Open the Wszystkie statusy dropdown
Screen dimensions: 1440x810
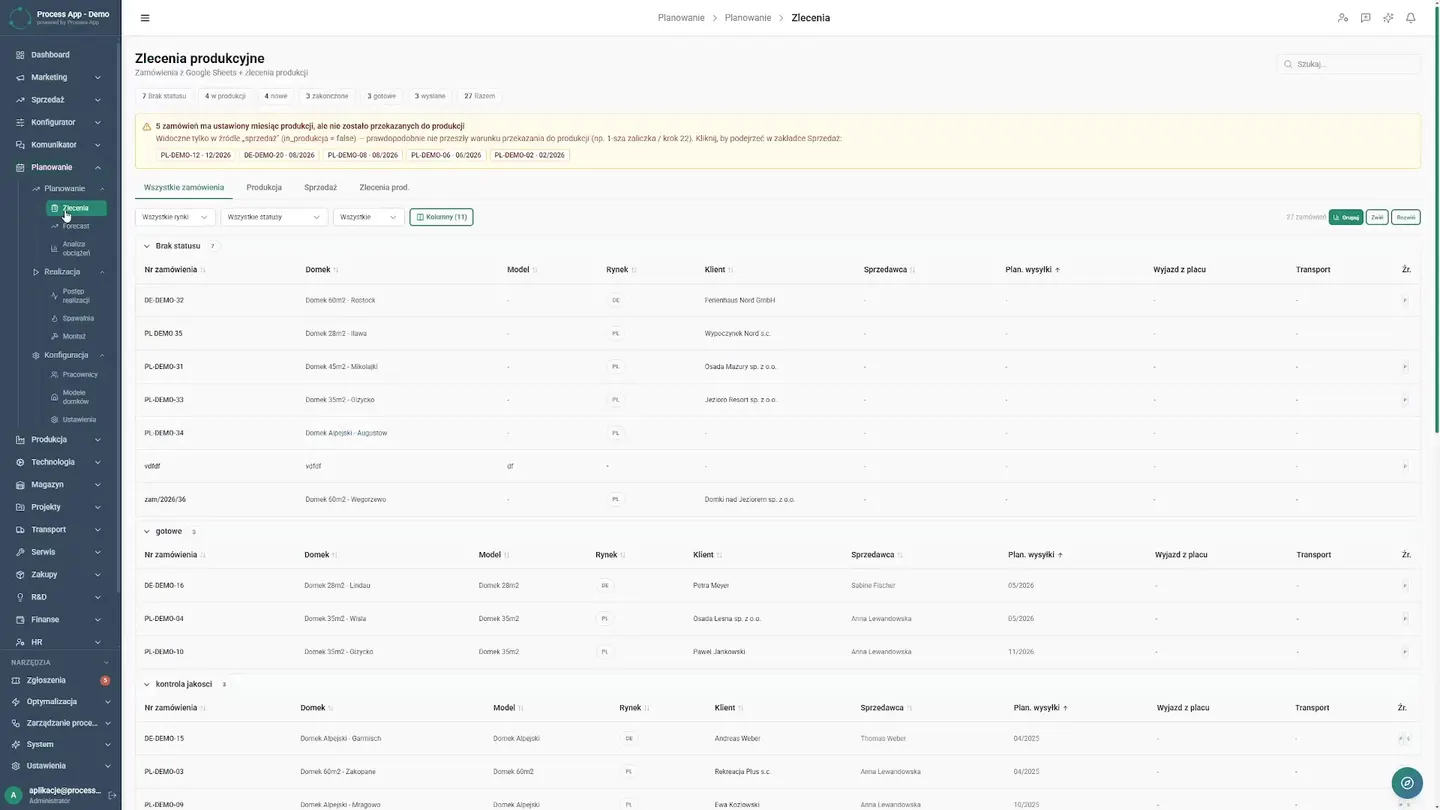[x=274, y=217]
